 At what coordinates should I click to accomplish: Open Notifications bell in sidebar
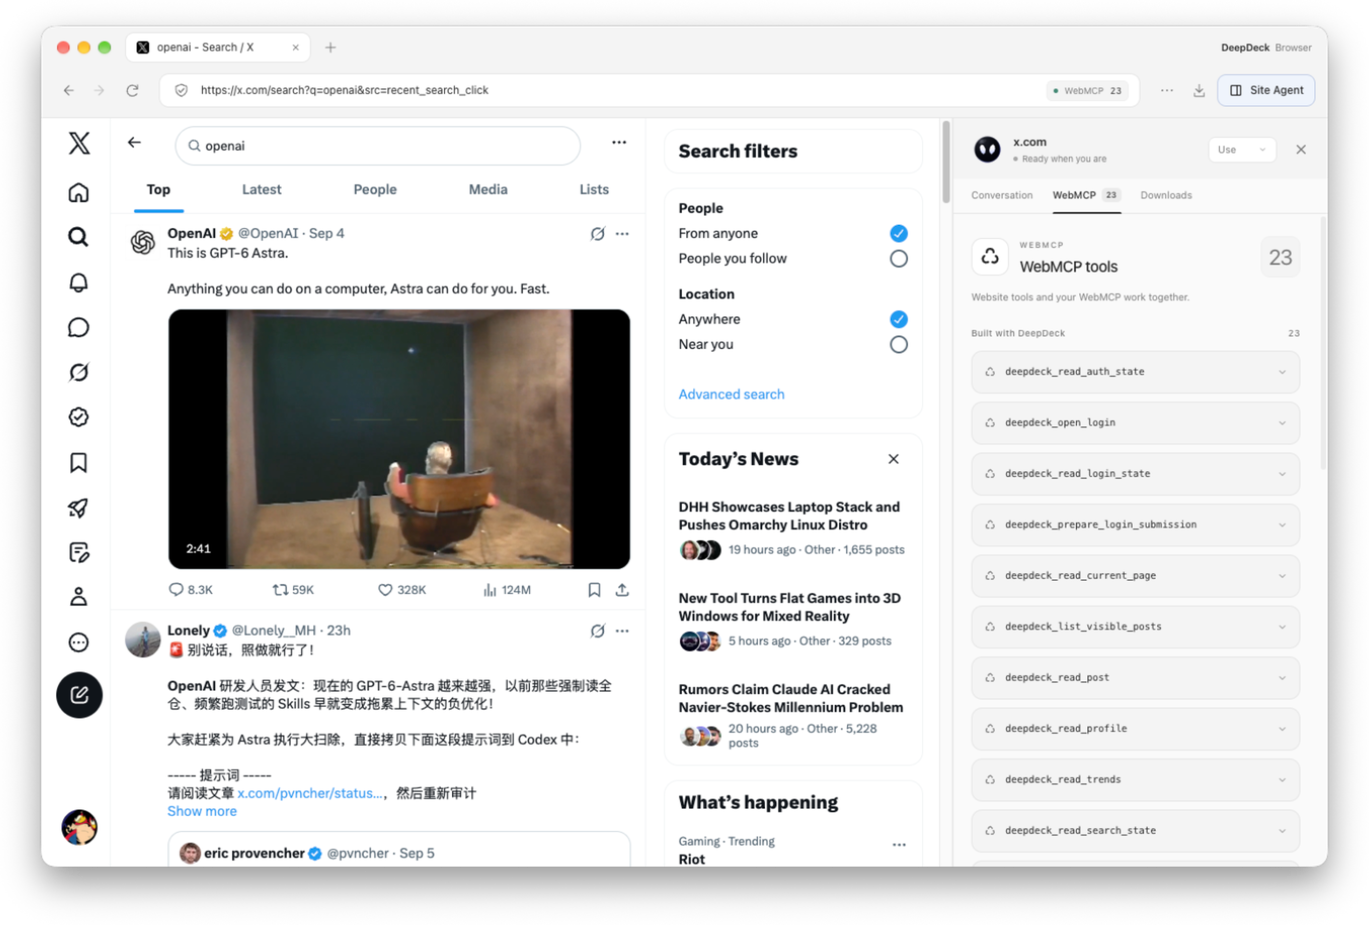coord(79,282)
